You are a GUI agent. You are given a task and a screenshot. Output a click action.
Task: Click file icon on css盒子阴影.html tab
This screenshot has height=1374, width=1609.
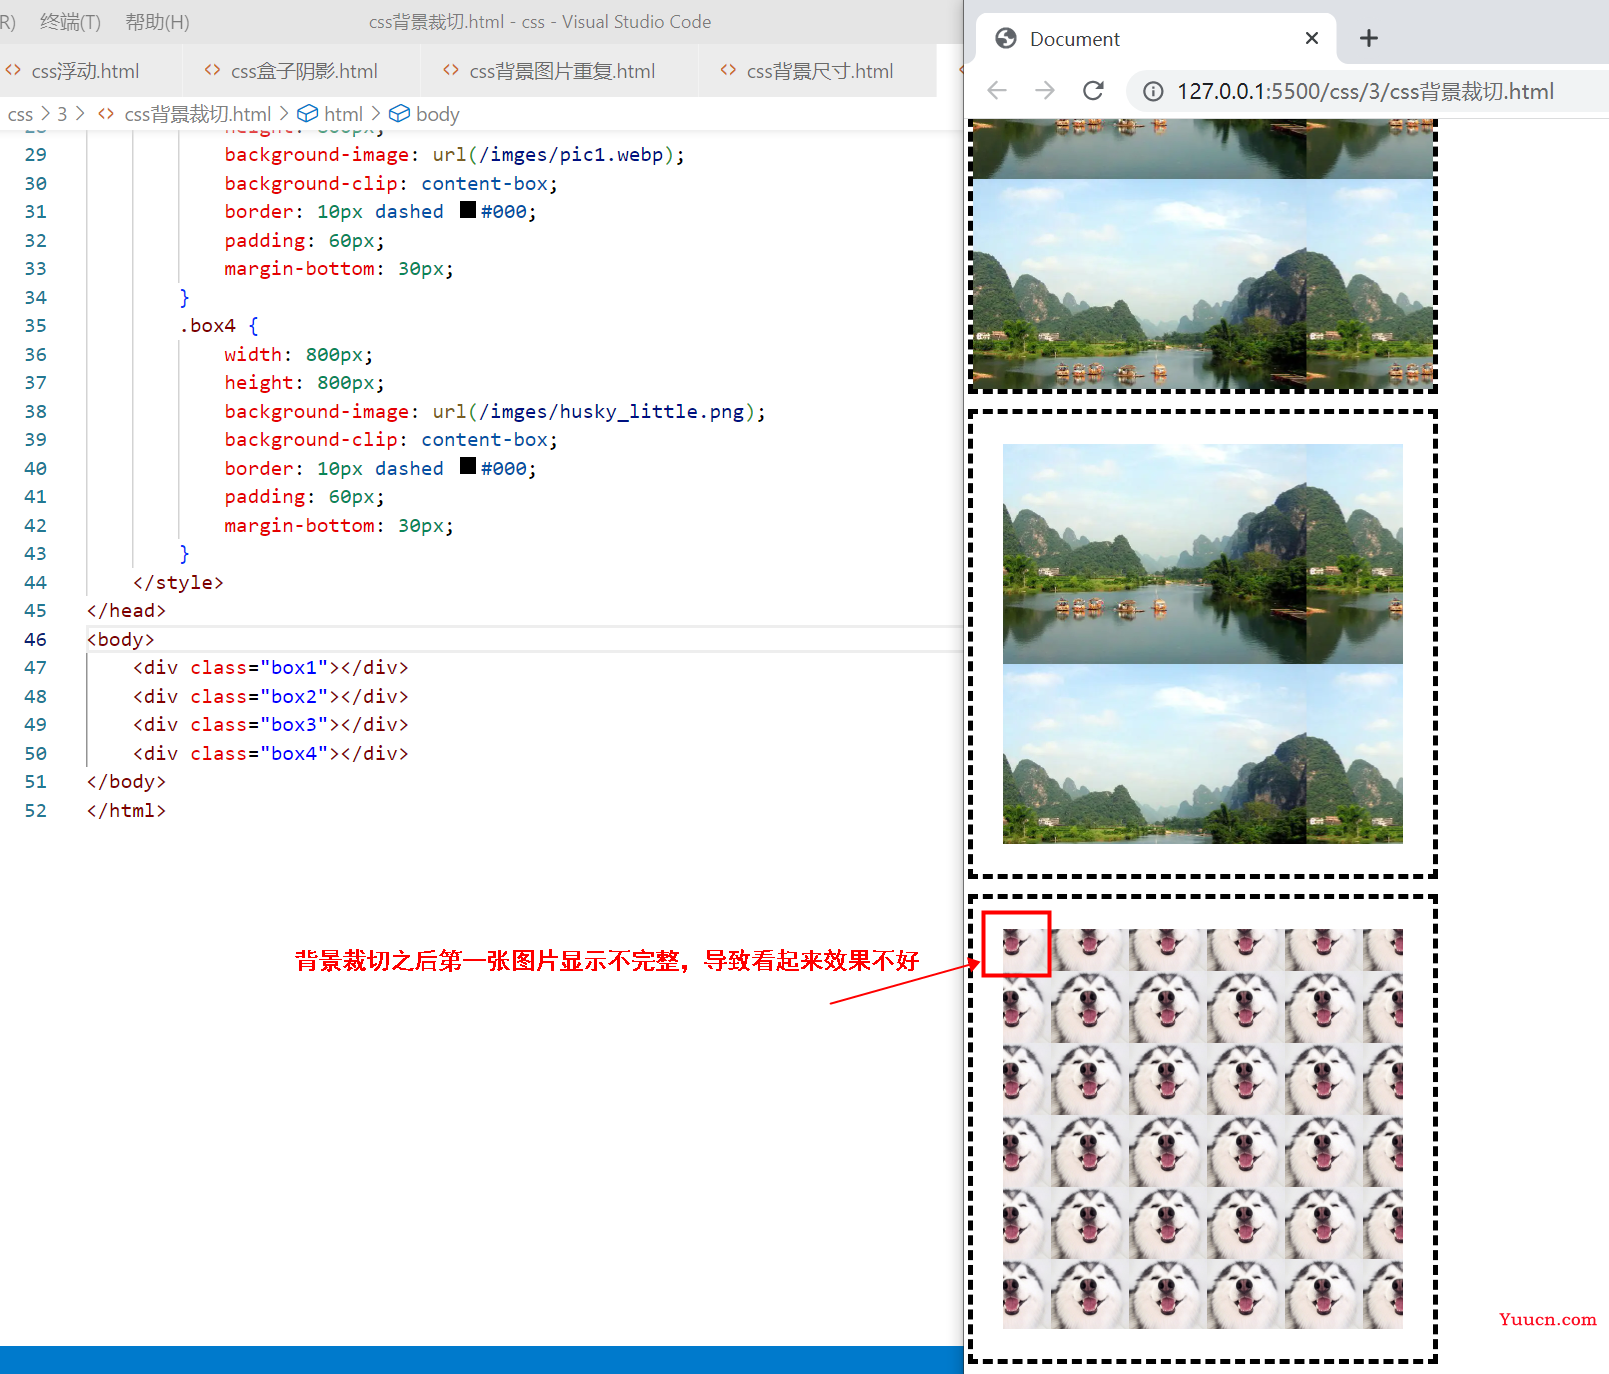212,70
